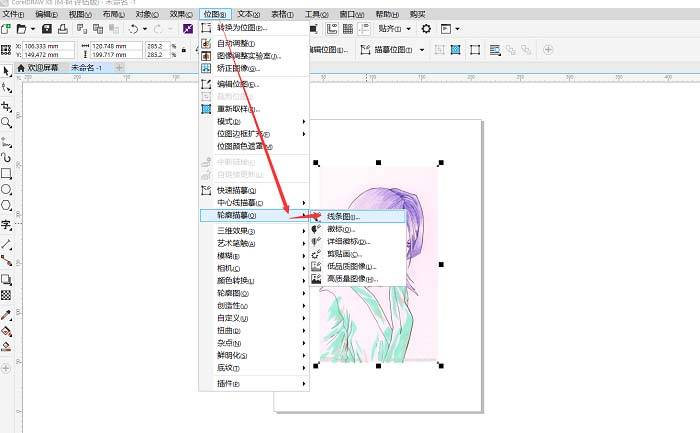Select the Crop tool
Image resolution: width=700 pixels, height=433 pixels.
7,105
